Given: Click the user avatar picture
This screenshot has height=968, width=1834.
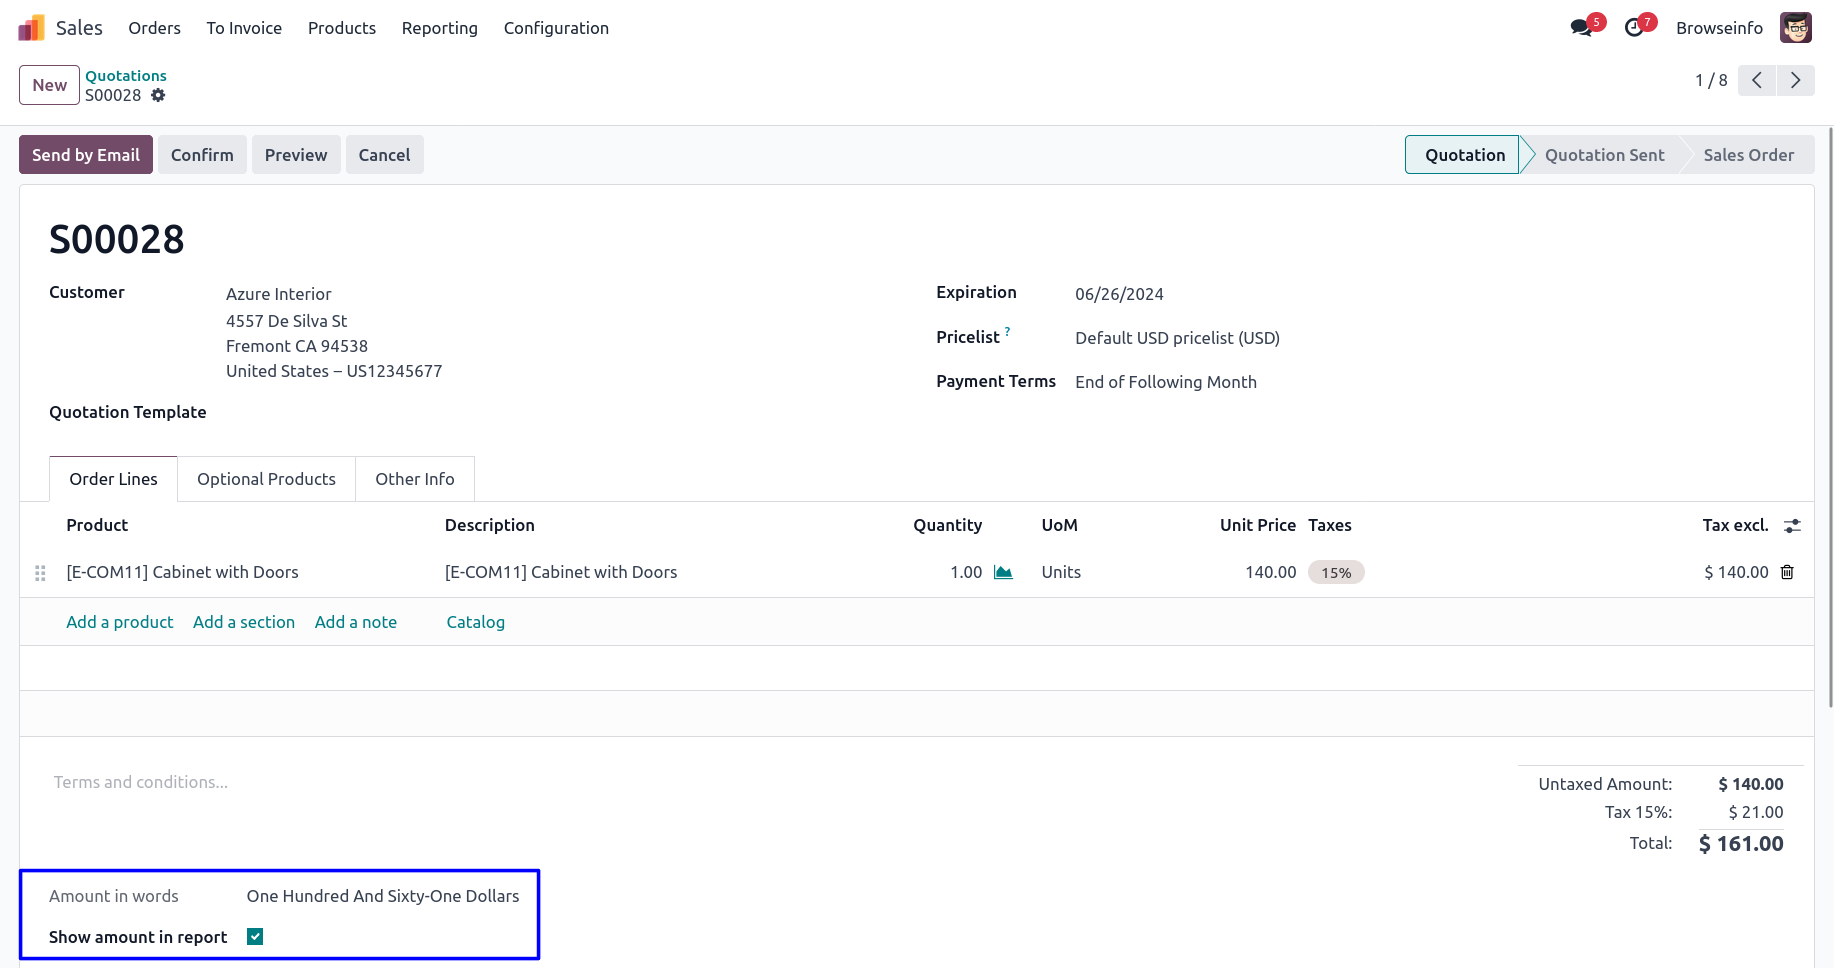Looking at the screenshot, I should pyautogui.click(x=1795, y=28).
